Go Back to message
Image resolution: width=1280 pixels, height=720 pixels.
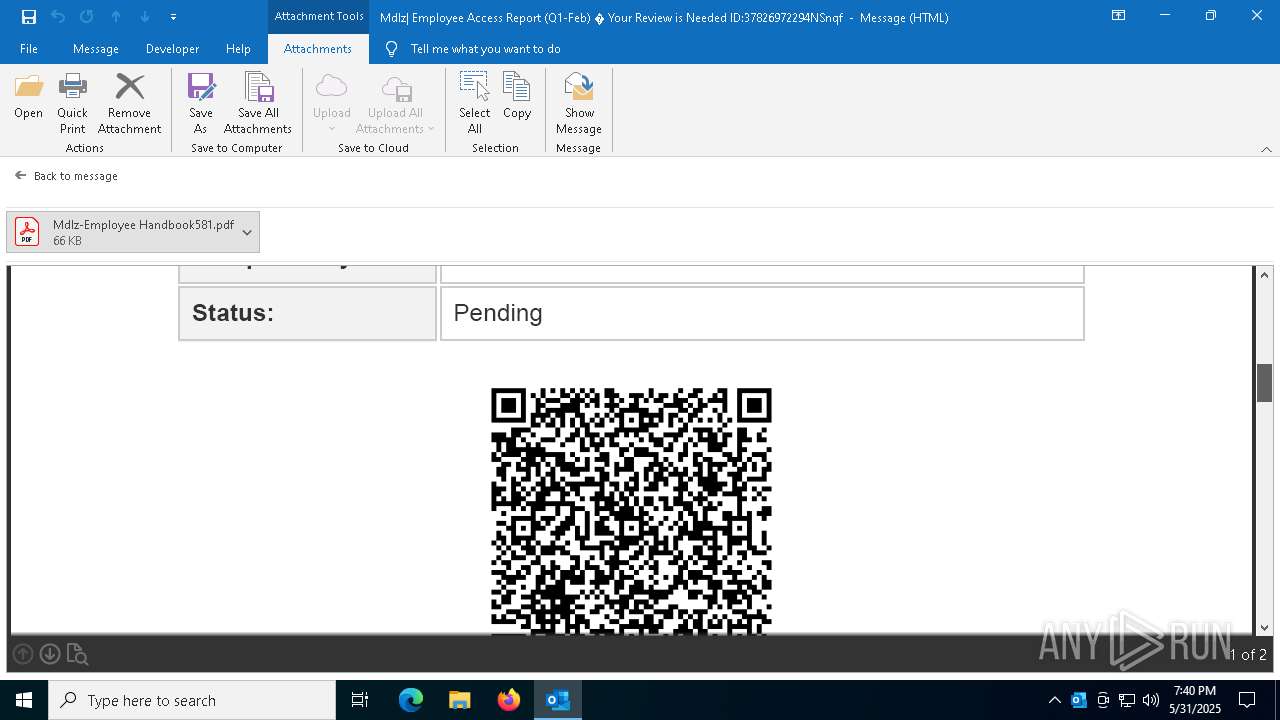[66, 175]
